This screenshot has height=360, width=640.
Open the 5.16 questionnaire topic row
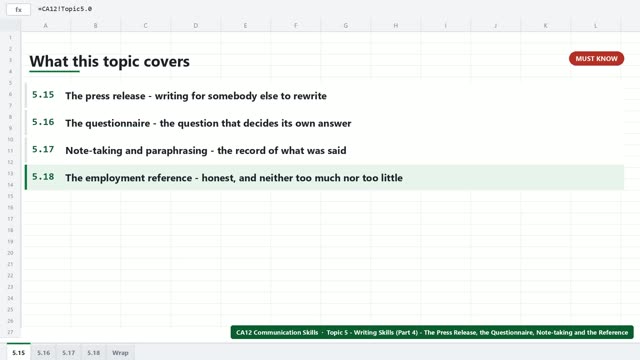(x=324, y=123)
